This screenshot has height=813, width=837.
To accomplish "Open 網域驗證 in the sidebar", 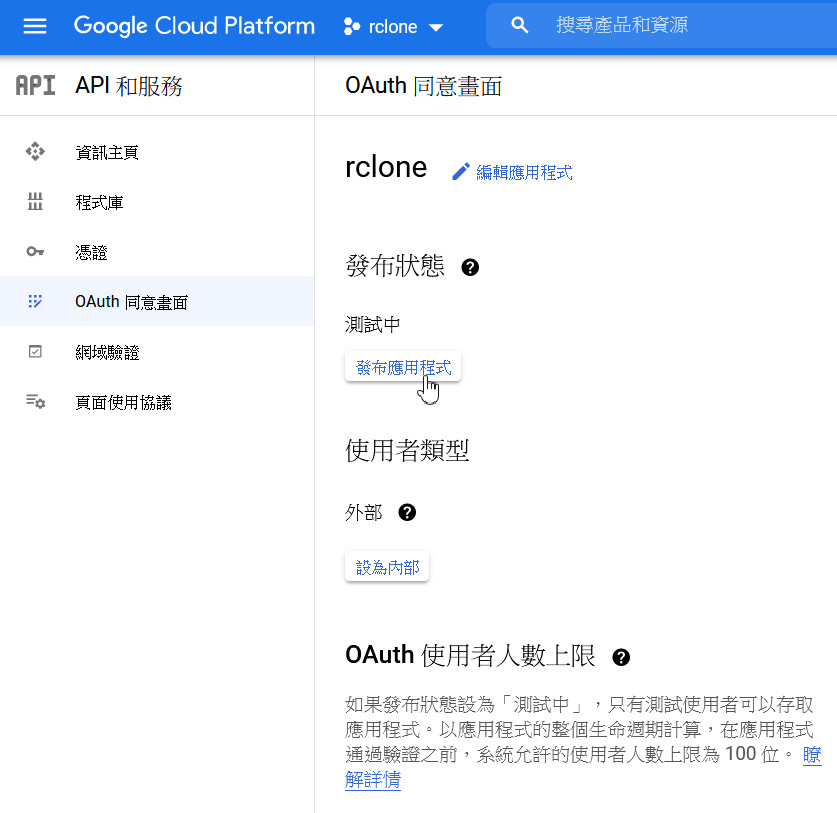I will click(x=157, y=352).
